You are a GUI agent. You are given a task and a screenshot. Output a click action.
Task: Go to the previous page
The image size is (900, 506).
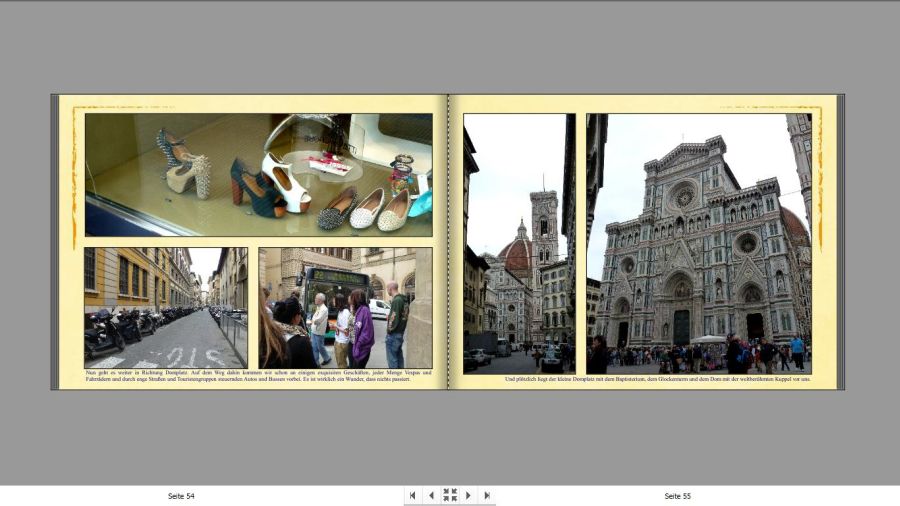[x=431, y=495]
